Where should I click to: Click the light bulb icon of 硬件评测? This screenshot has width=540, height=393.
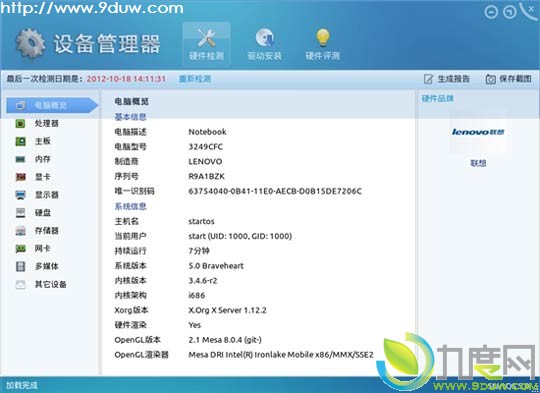coord(323,38)
